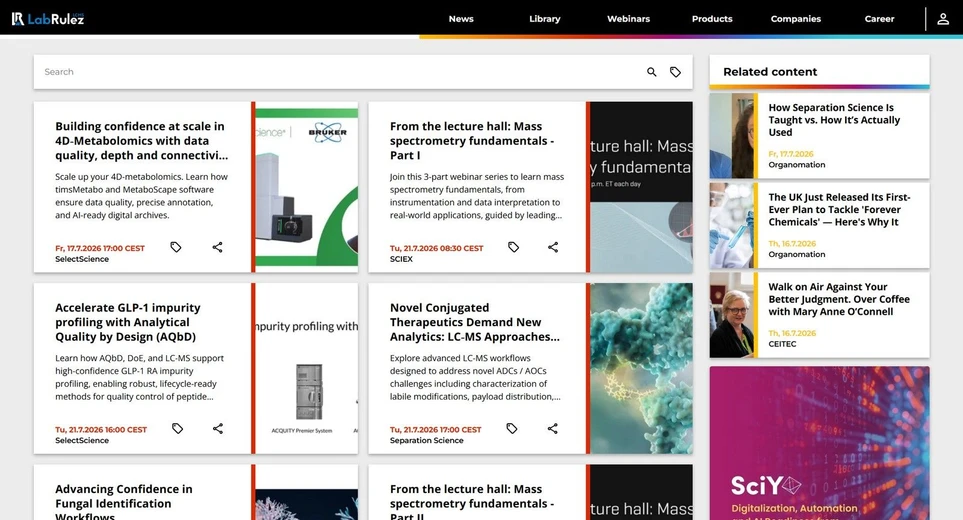The width and height of the screenshot is (963, 520).
Task: Open UK Forever Chemicals article thumbnail
Action: (x=731, y=225)
